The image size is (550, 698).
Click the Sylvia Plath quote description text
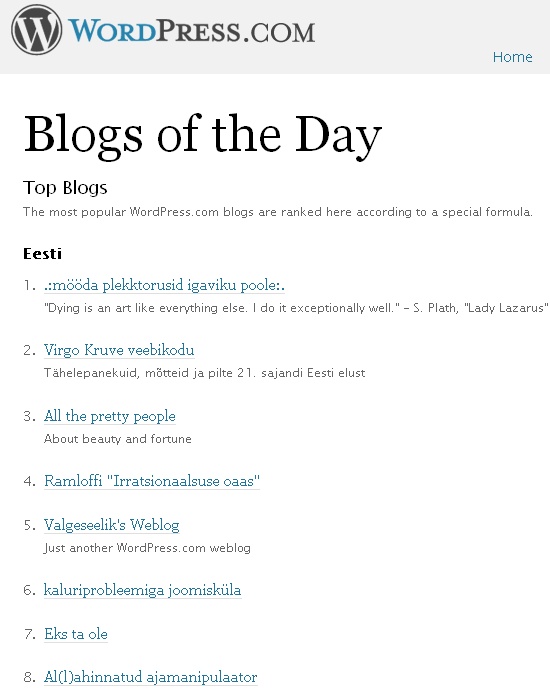(296, 308)
